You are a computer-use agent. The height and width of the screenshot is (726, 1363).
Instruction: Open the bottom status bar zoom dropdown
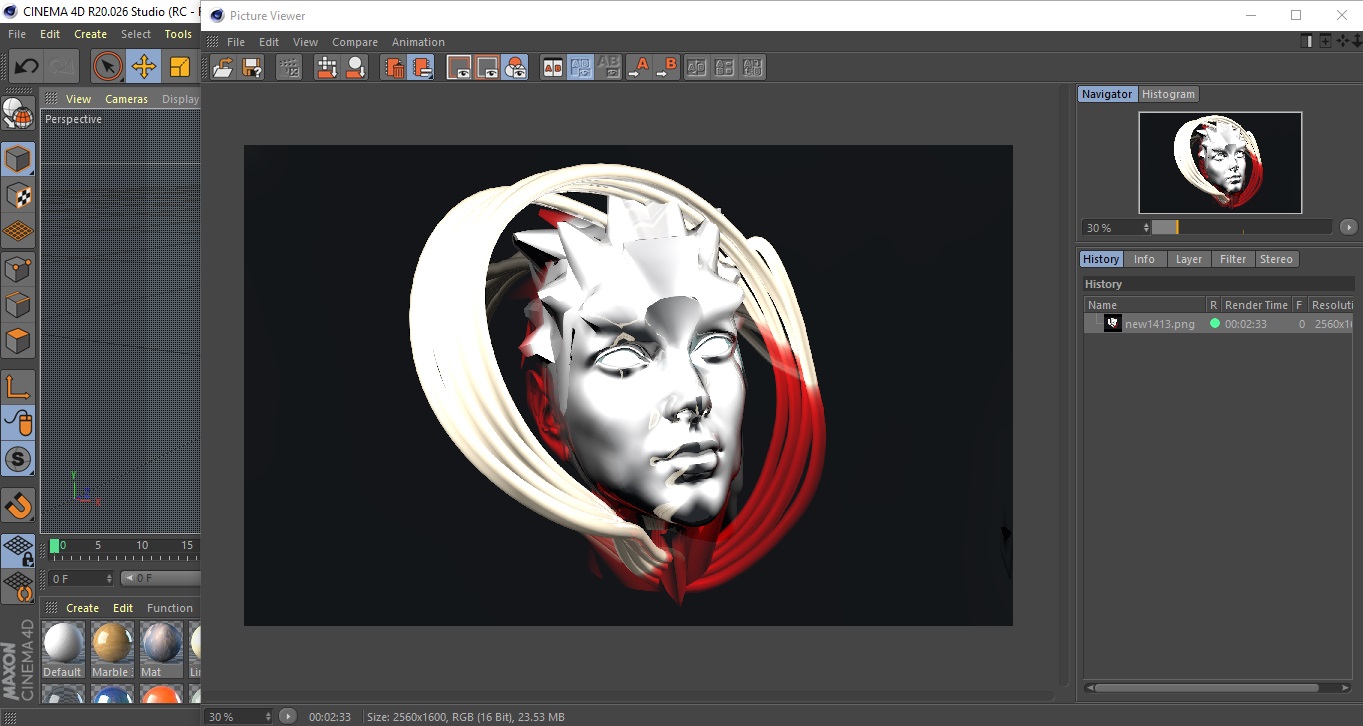pyautogui.click(x=267, y=717)
